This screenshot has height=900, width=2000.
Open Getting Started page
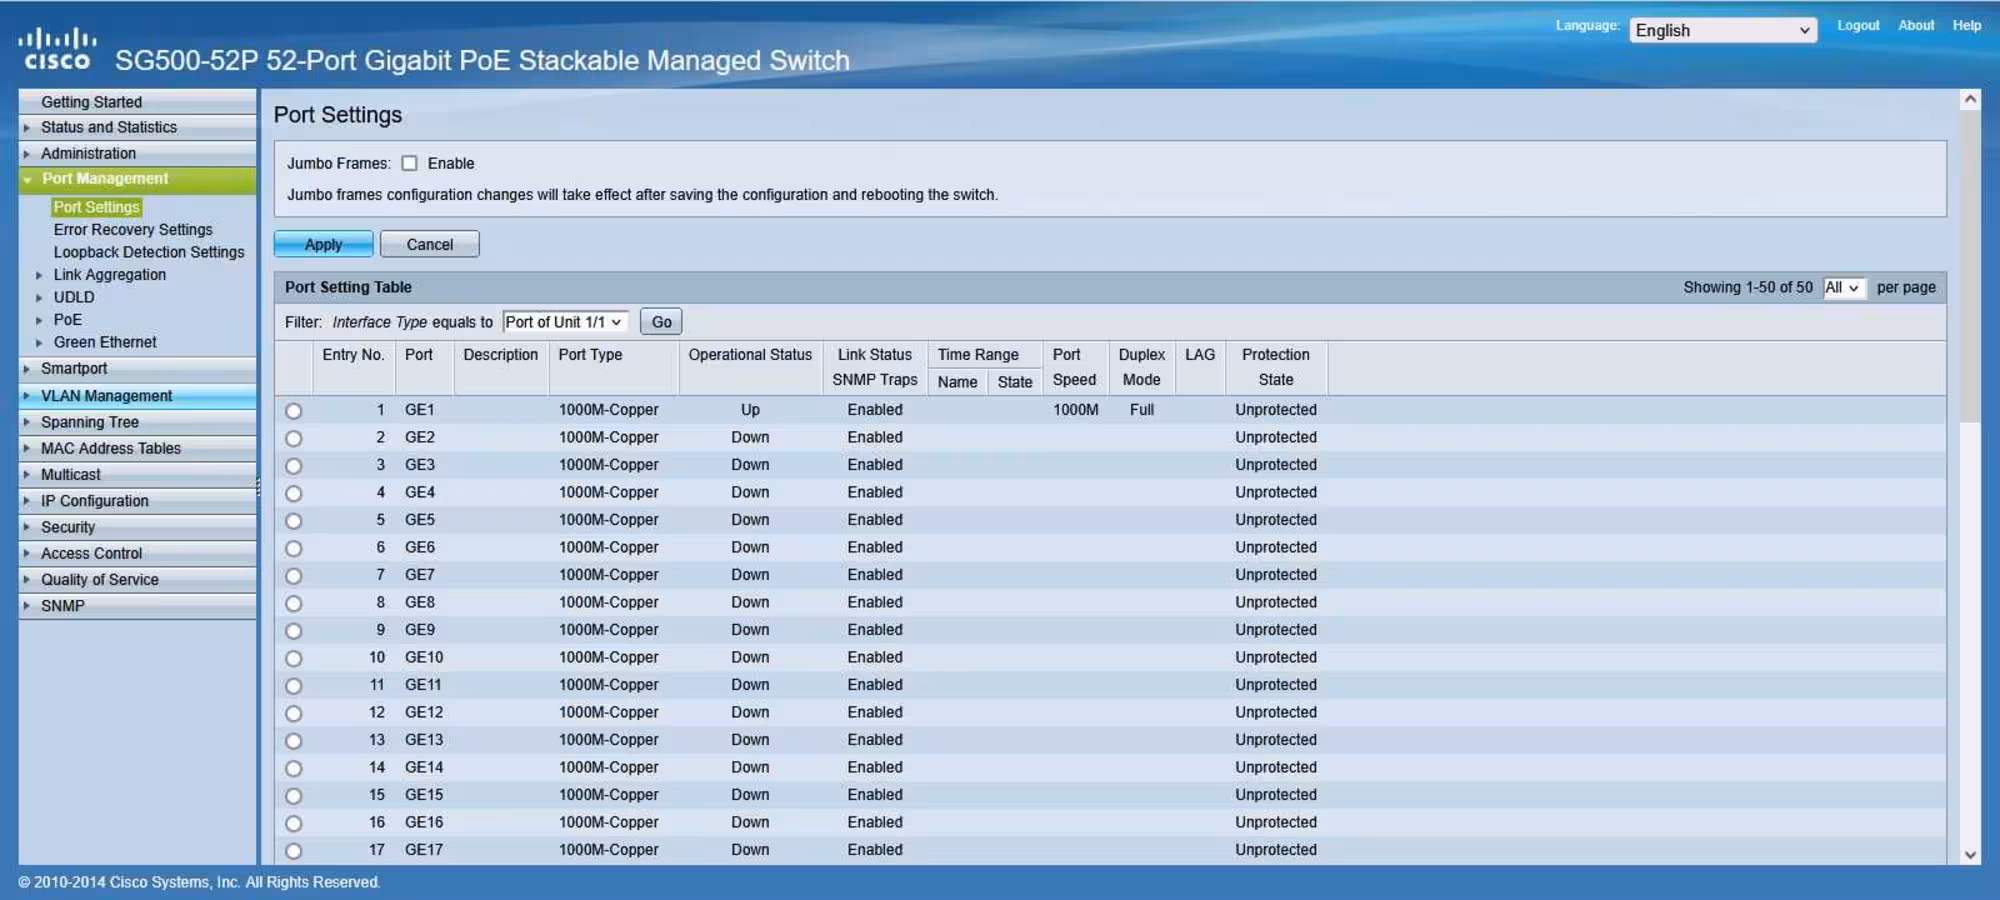coord(137,102)
